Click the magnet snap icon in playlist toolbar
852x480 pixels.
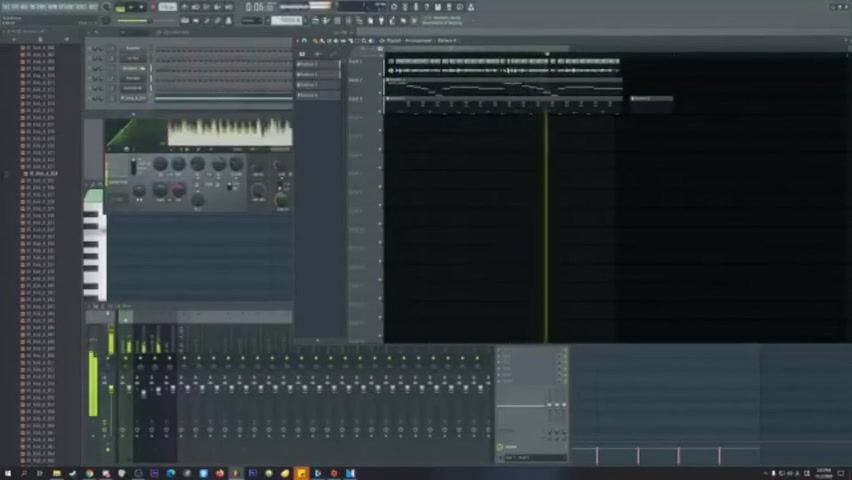pos(305,41)
